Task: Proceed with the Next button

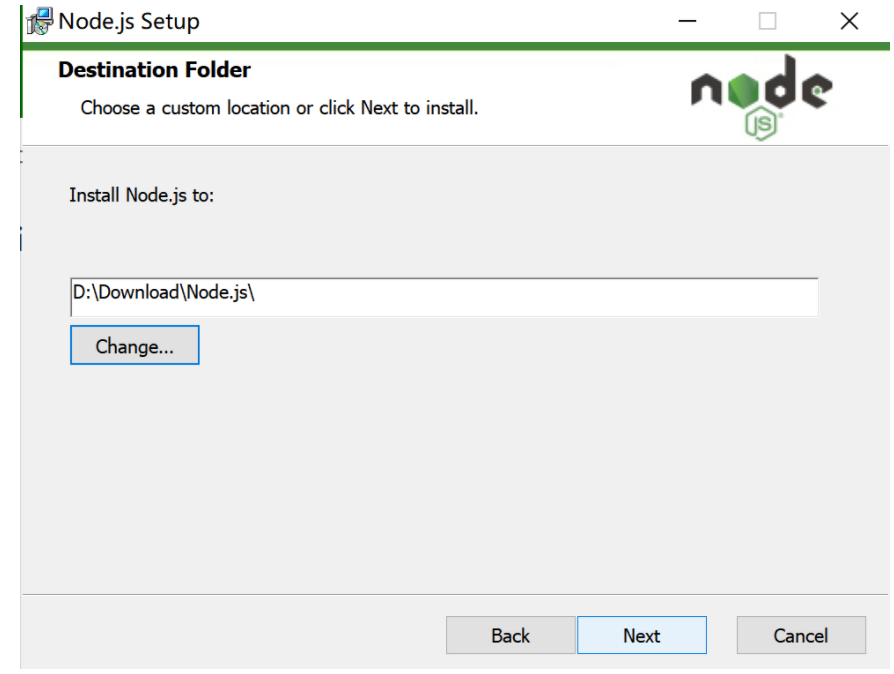Action: pos(641,635)
